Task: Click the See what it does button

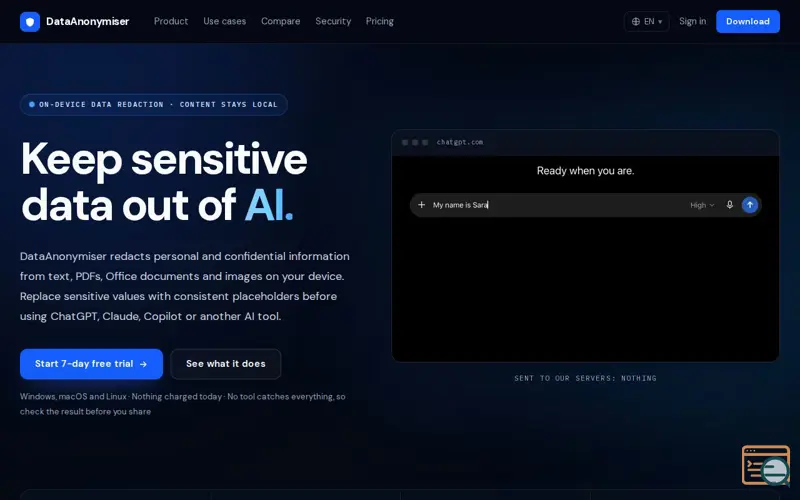Action: (x=226, y=364)
